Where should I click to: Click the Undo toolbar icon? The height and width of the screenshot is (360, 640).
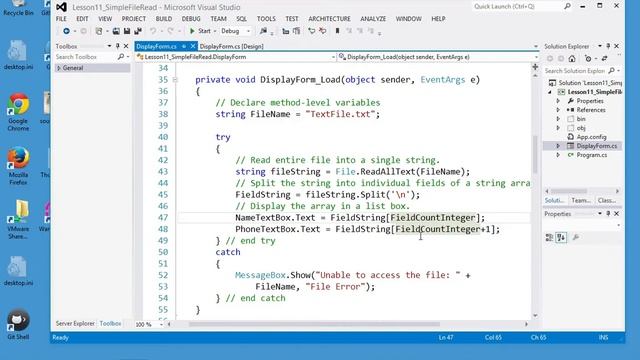pyautogui.click(x=153, y=31)
